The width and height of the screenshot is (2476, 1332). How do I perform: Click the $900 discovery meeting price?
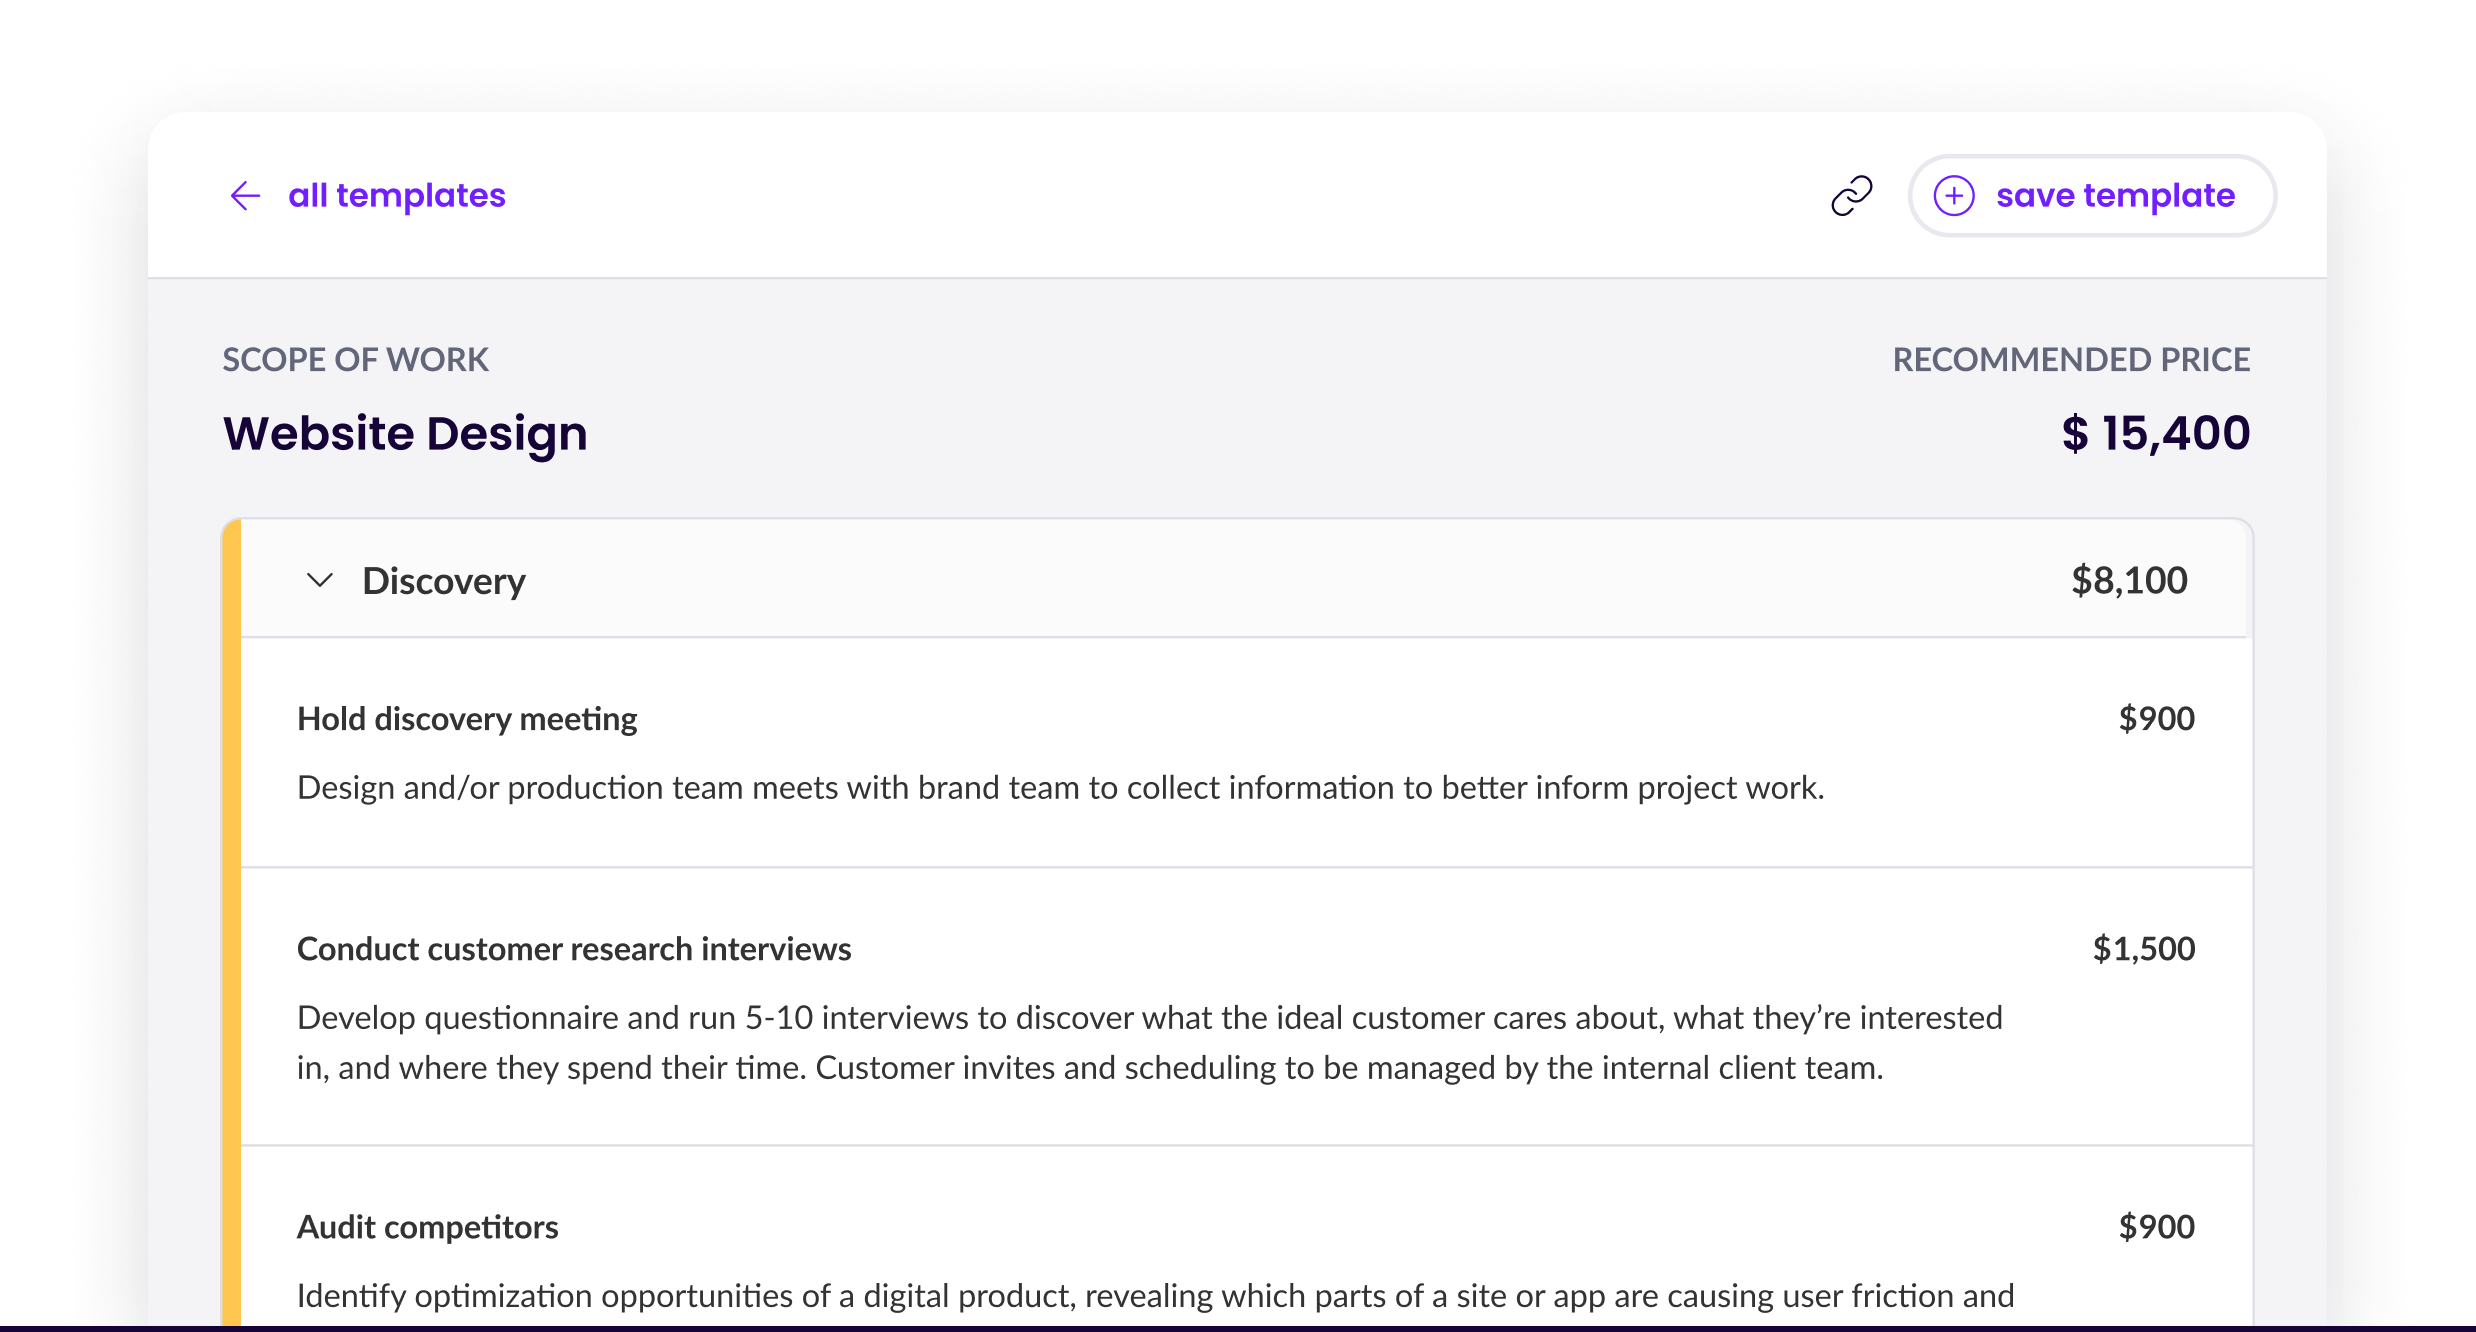tap(2156, 719)
